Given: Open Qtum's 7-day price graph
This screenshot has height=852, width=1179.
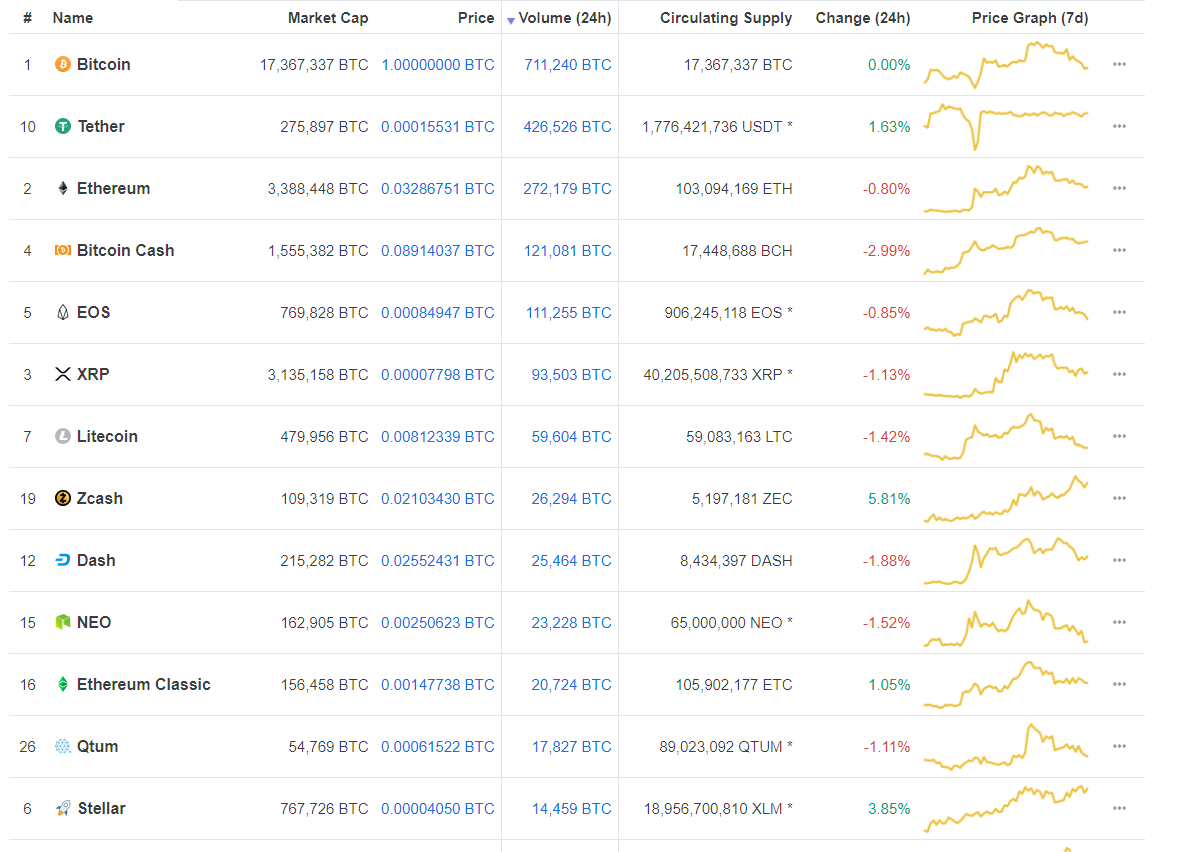Looking at the screenshot, I should click(1006, 747).
